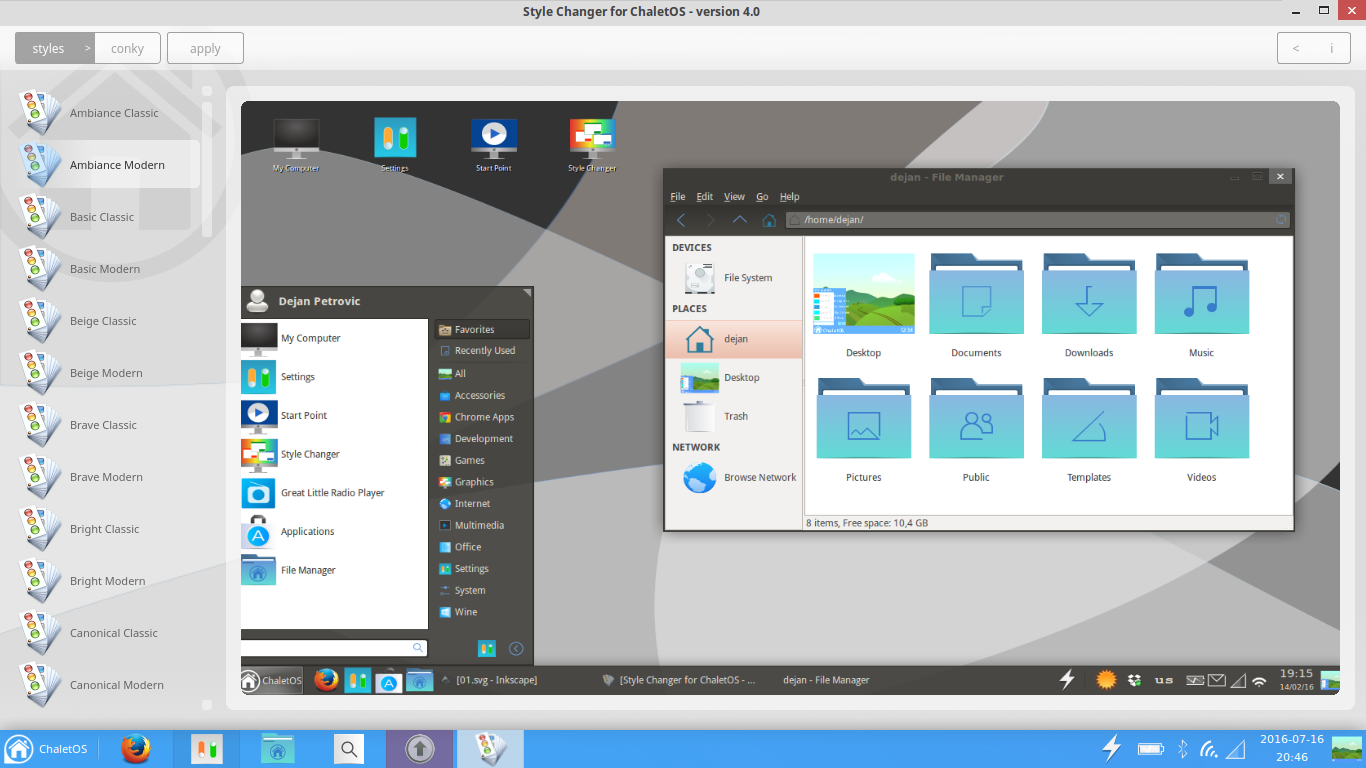
Task: Click the battery tray icon
Action: (1151, 749)
